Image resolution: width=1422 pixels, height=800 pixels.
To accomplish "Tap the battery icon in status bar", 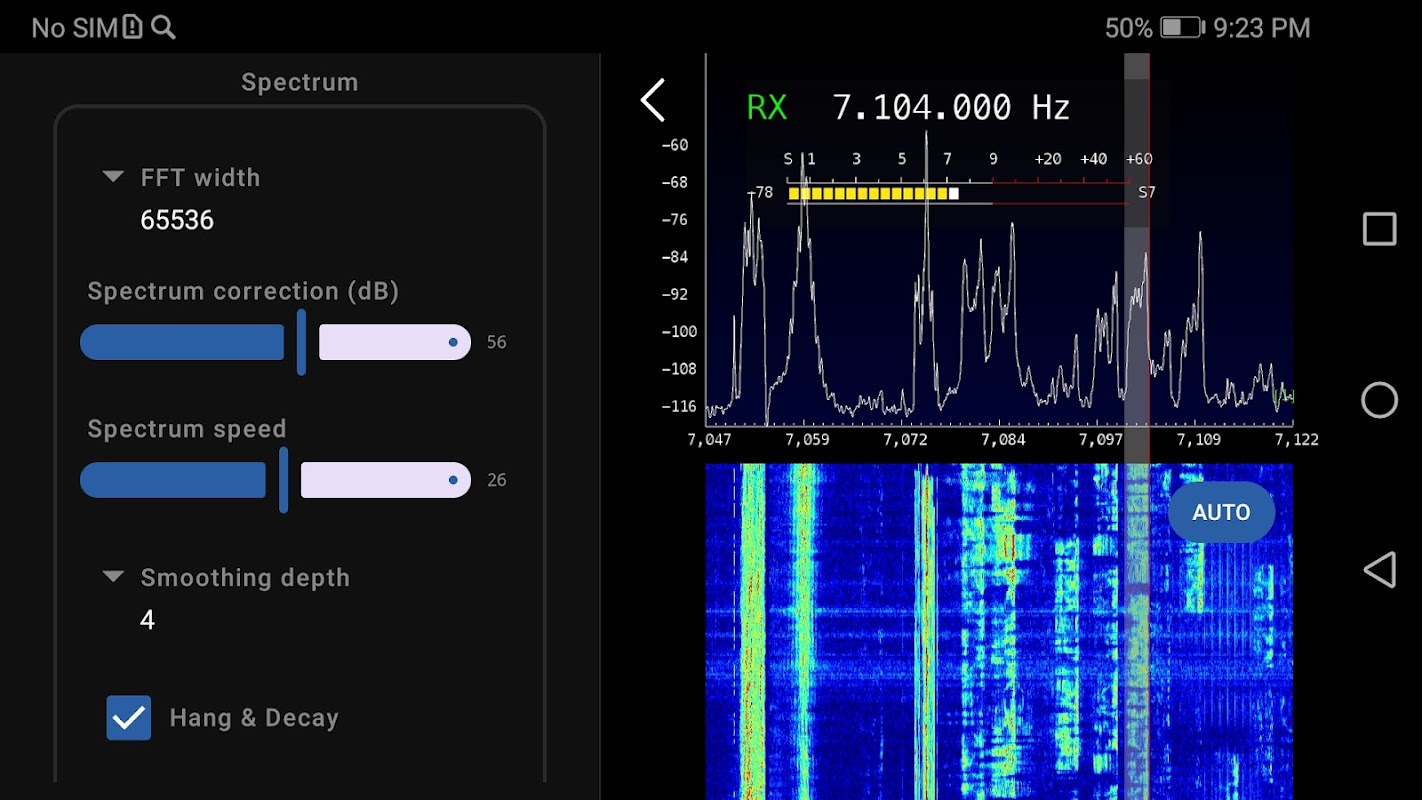I will click(x=1183, y=28).
